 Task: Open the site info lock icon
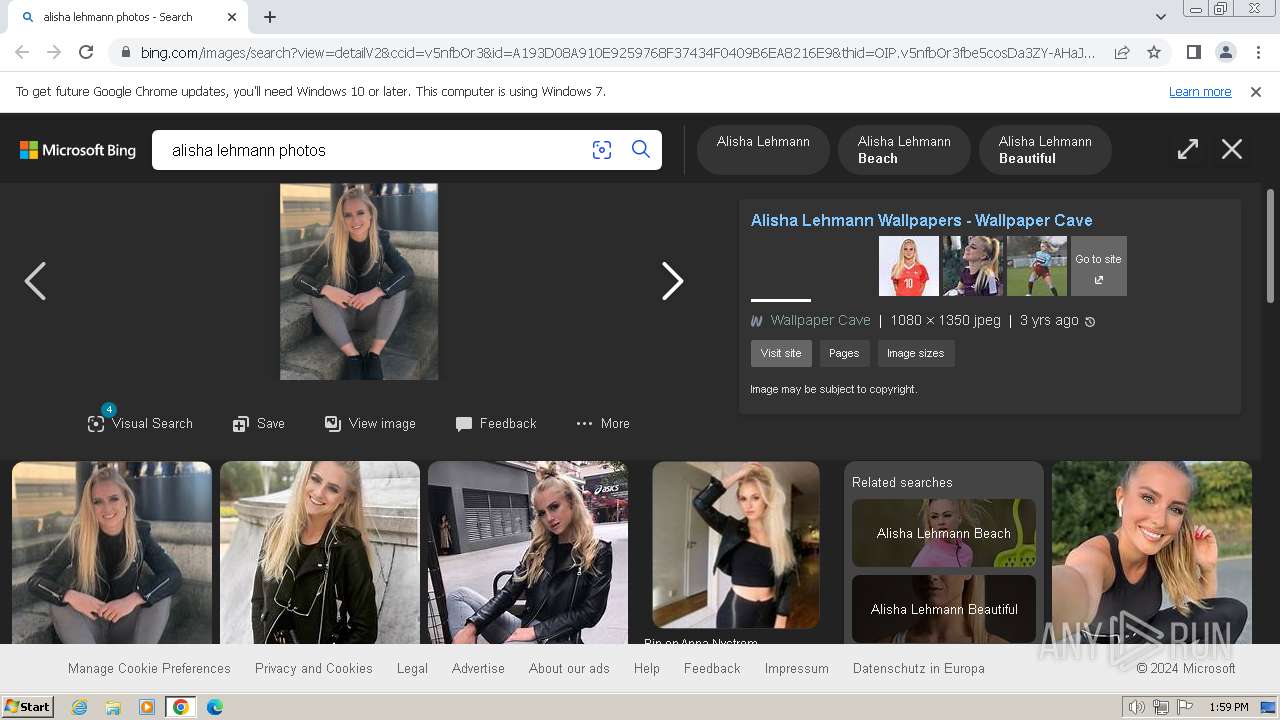[125, 52]
